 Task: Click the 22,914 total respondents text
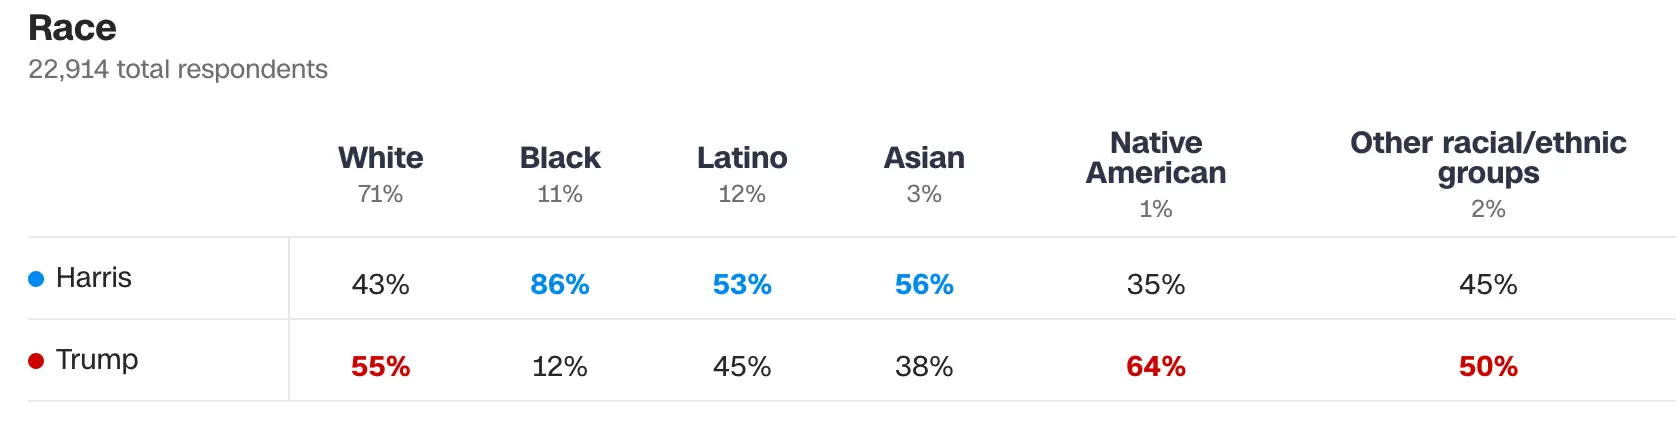point(178,69)
